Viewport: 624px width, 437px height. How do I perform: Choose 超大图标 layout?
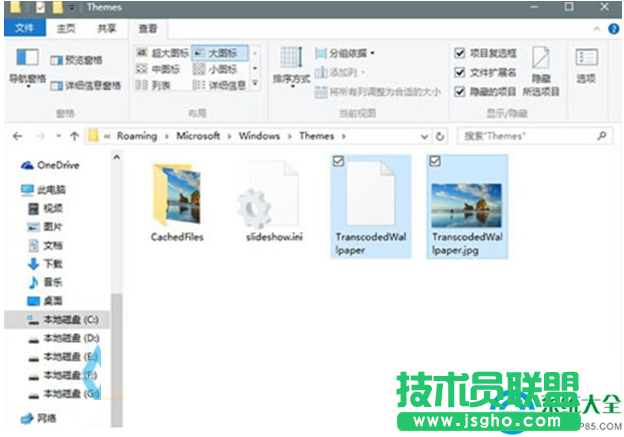click(162, 53)
